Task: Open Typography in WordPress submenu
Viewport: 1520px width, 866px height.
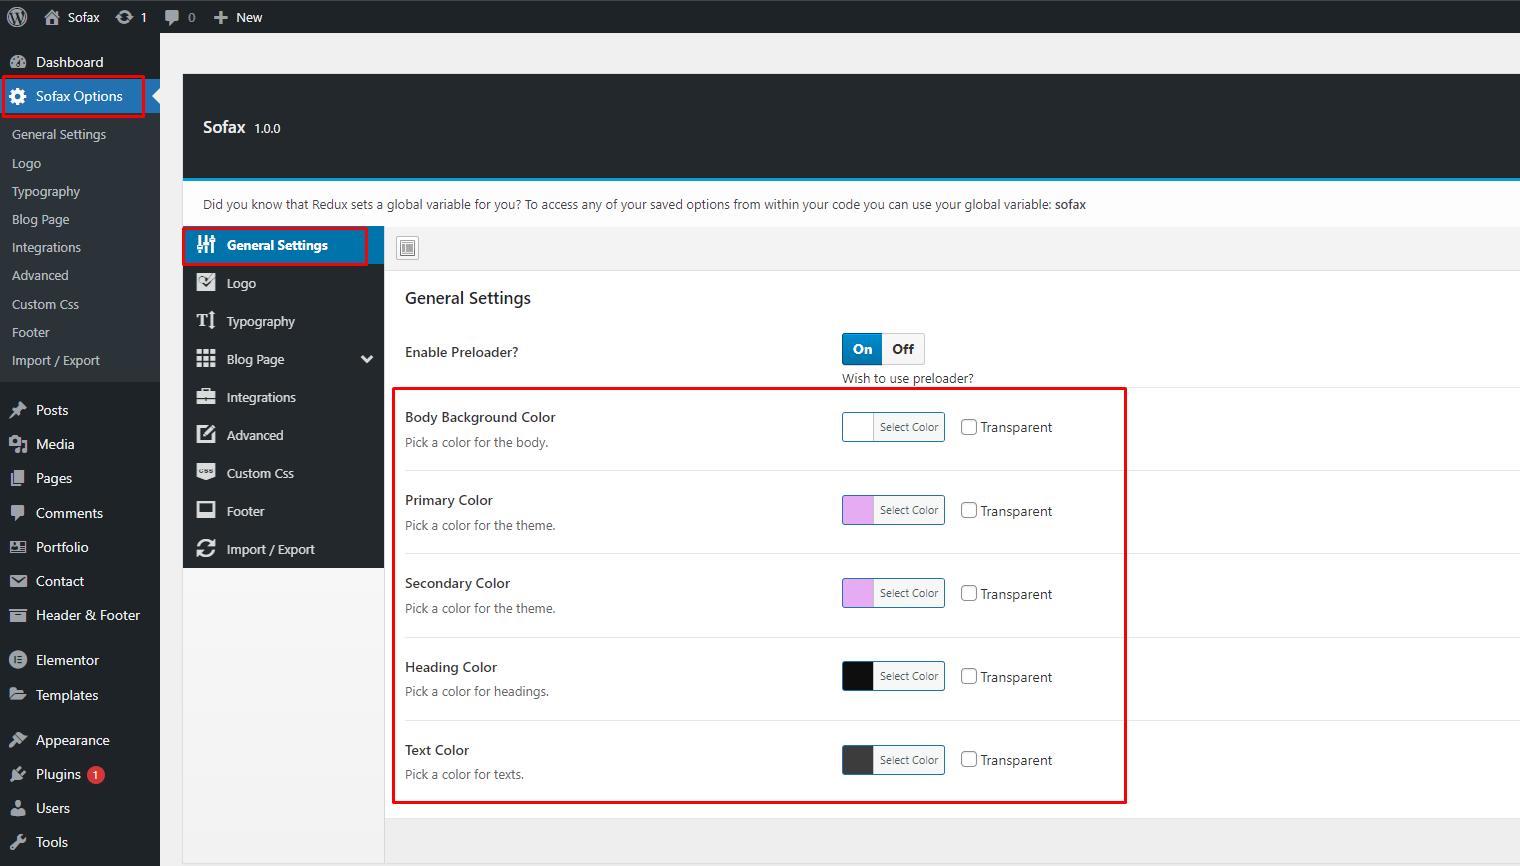Action: pos(46,192)
